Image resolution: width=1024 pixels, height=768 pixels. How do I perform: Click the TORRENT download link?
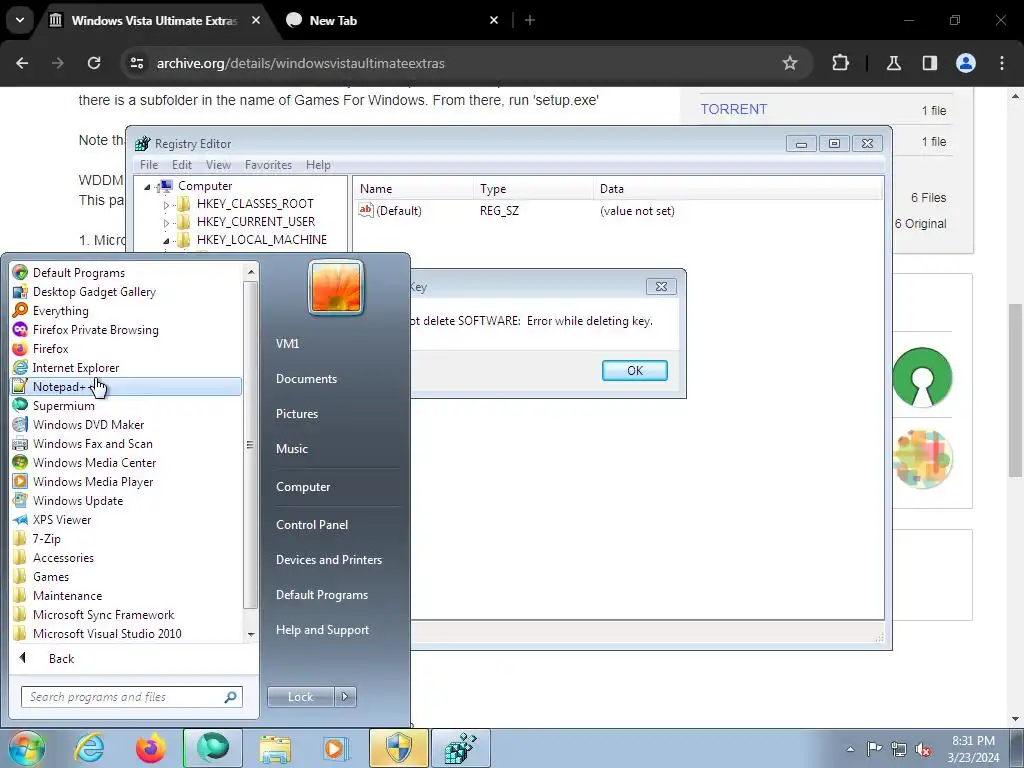coord(733,109)
